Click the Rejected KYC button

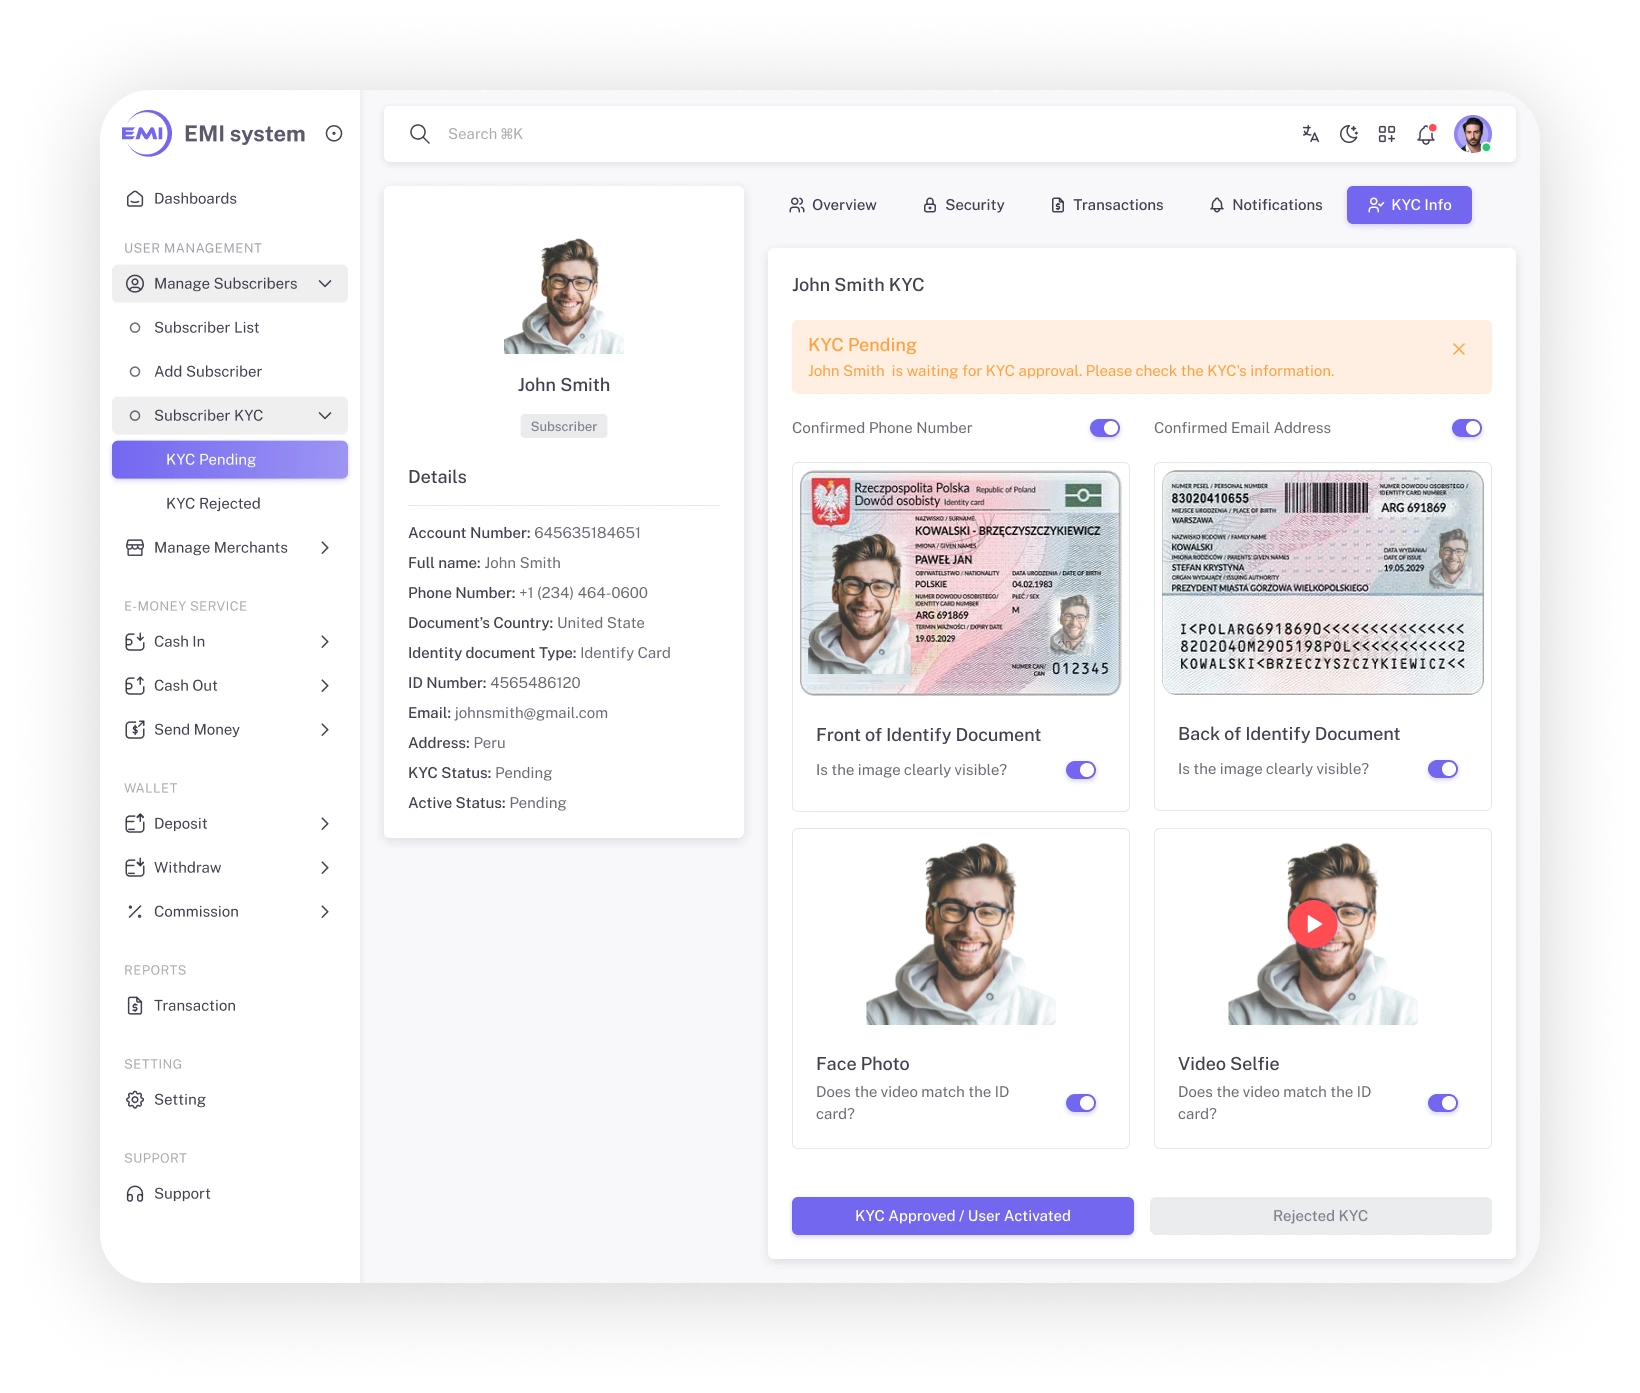1321,1216
